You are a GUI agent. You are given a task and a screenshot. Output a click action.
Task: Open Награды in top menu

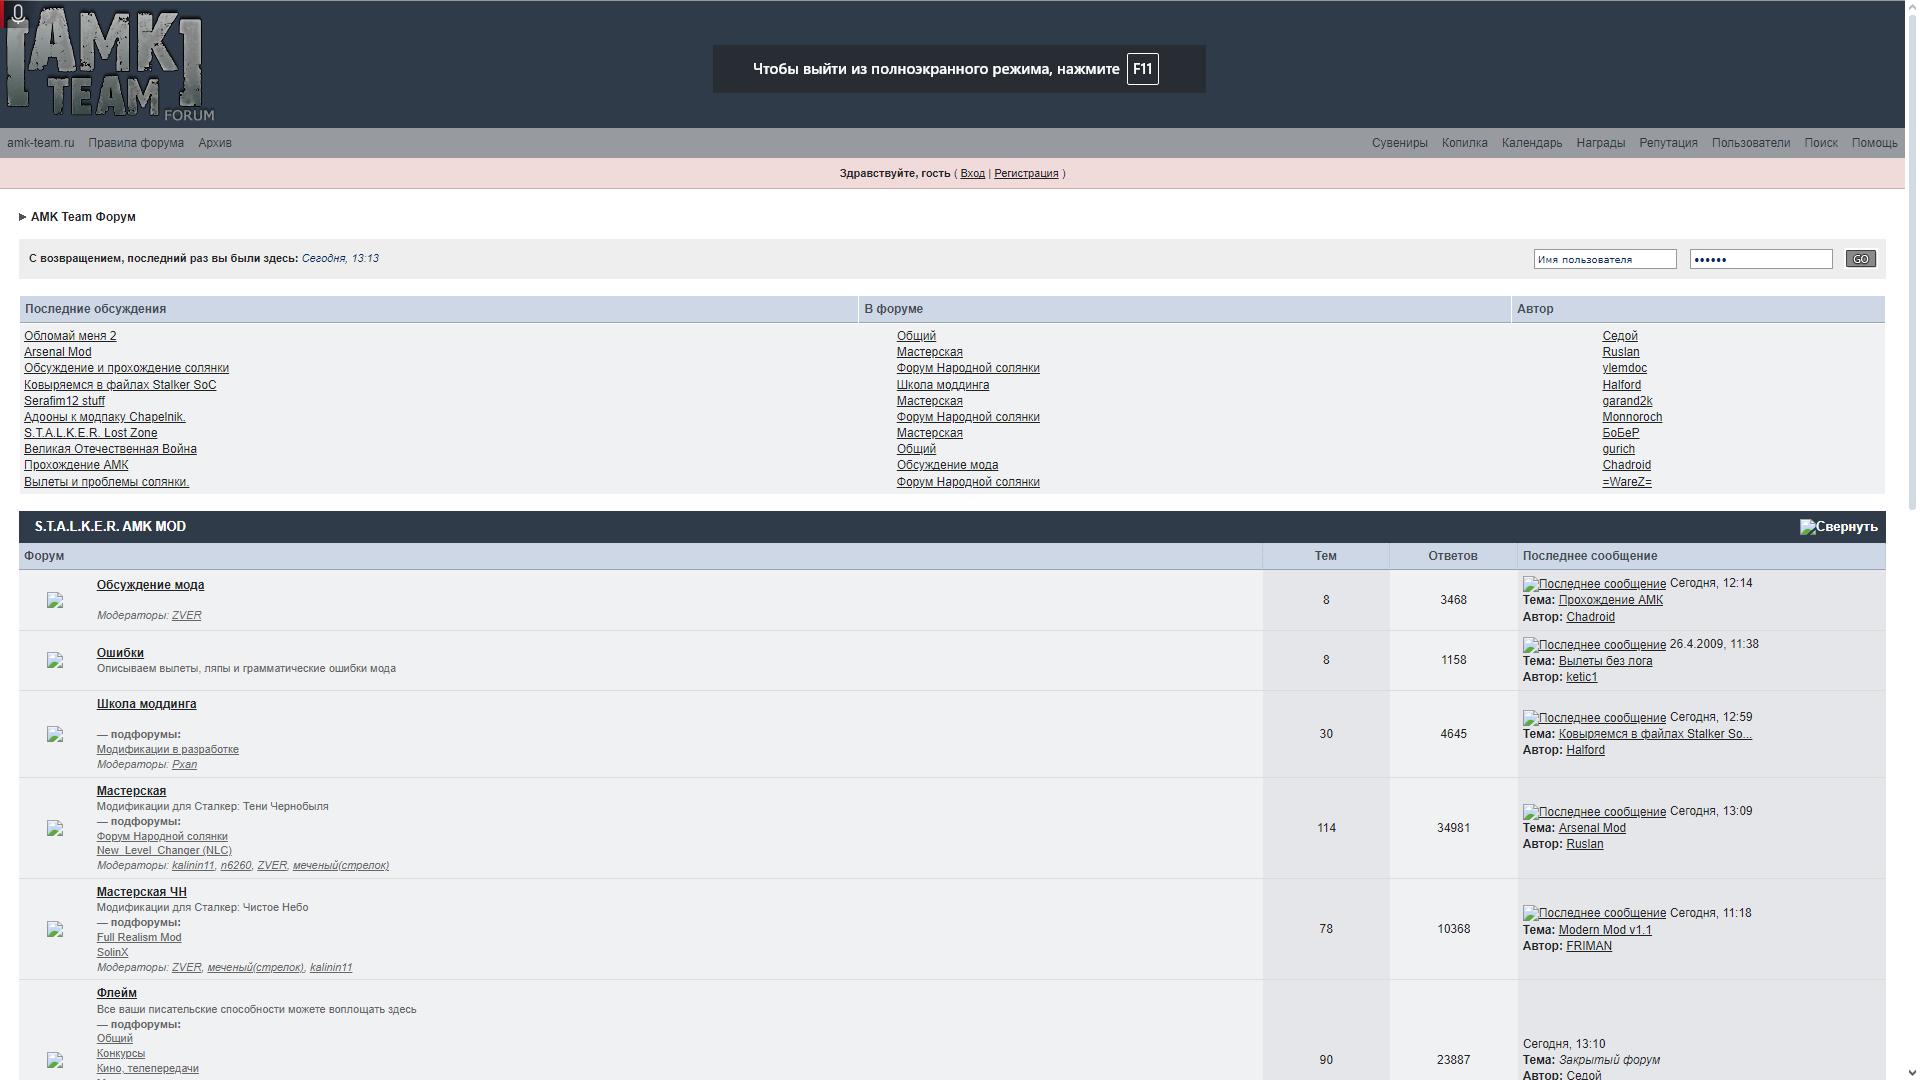(x=1600, y=143)
